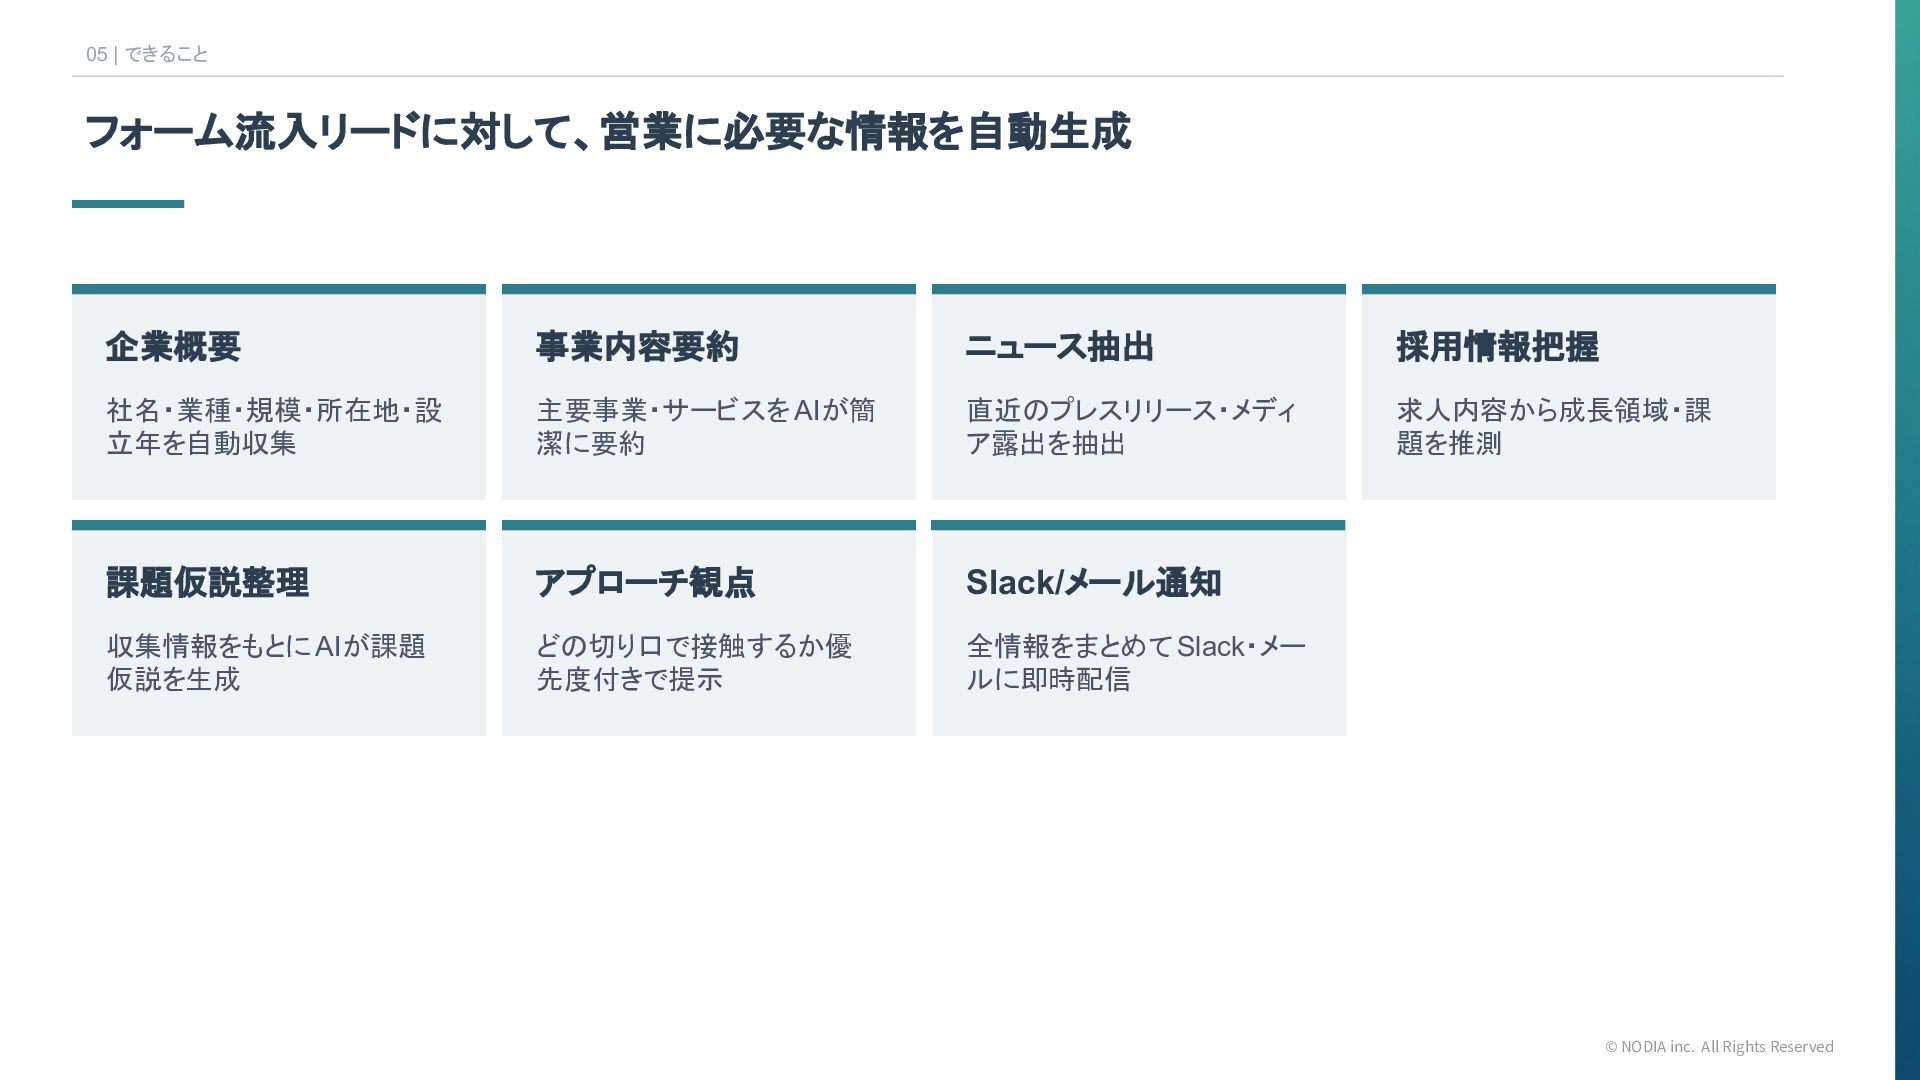The width and height of the screenshot is (1920, 1080).
Task: Click the gradient sidebar on the right edge
Action: coord(1907,540)
